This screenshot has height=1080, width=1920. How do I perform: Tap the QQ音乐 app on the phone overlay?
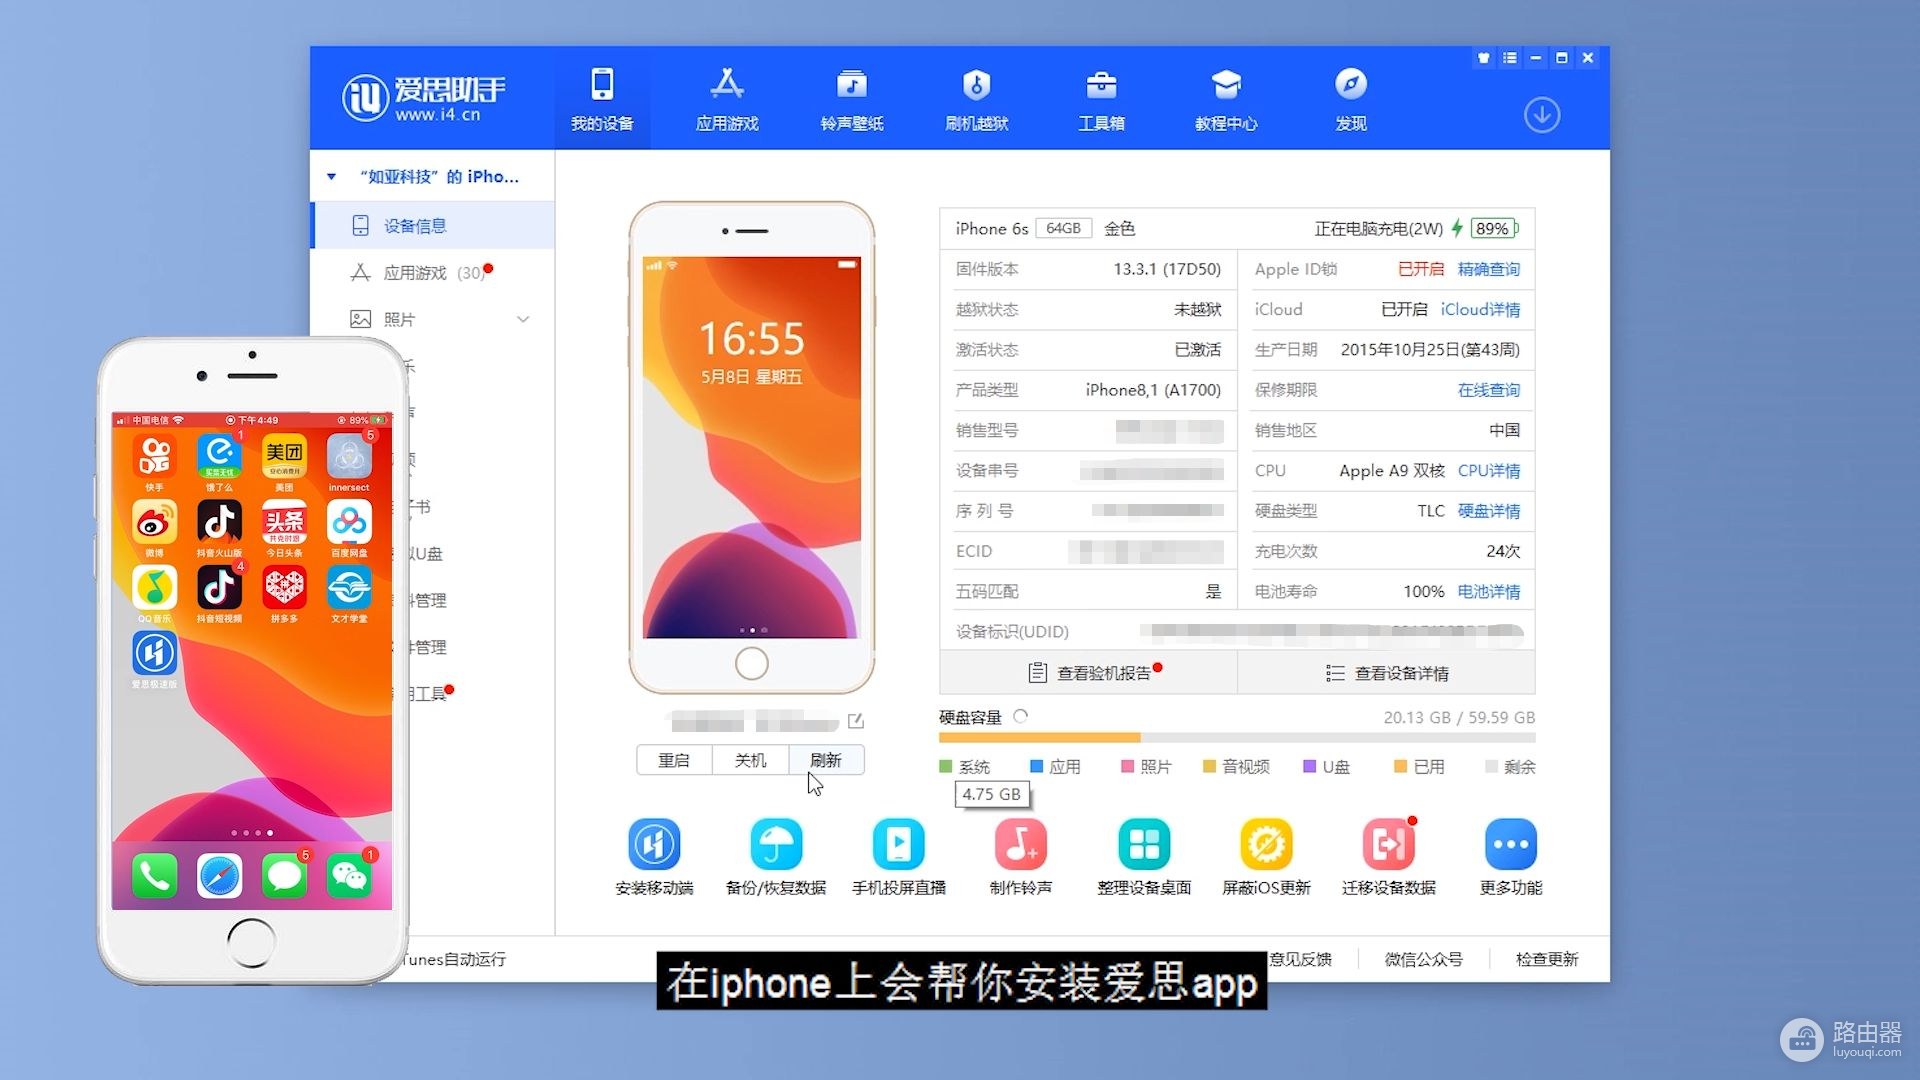click(x=155, y=588)
